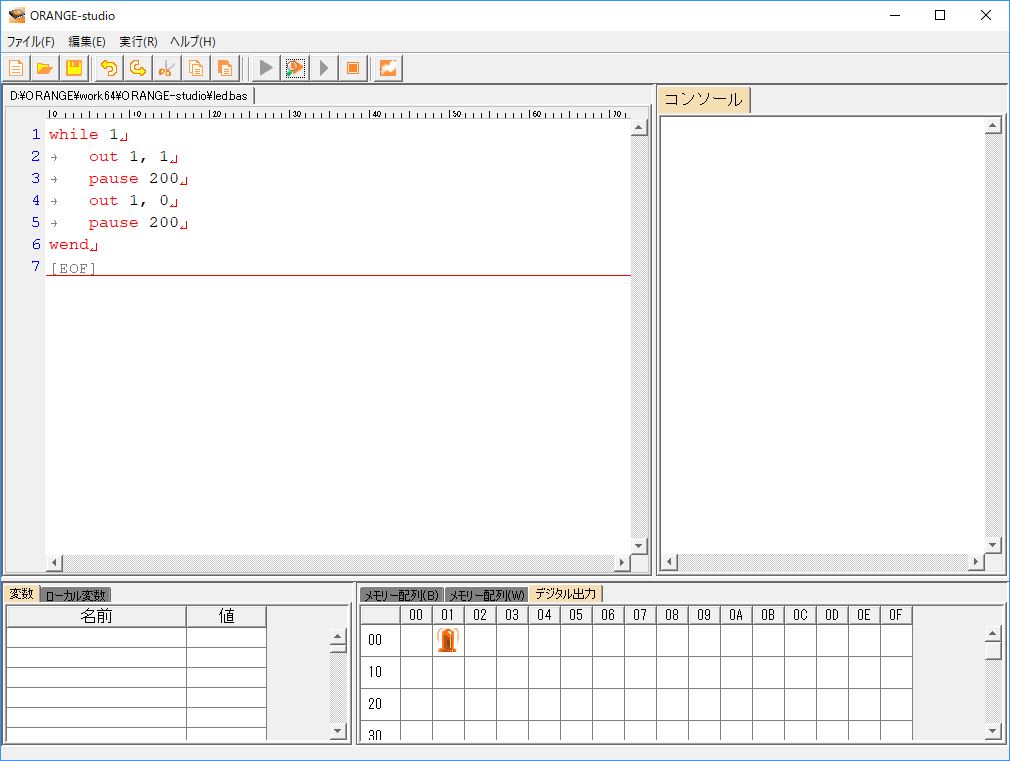The image size is (1010, 761).
Task: Click the 値 column header
Action: [226, 616]
